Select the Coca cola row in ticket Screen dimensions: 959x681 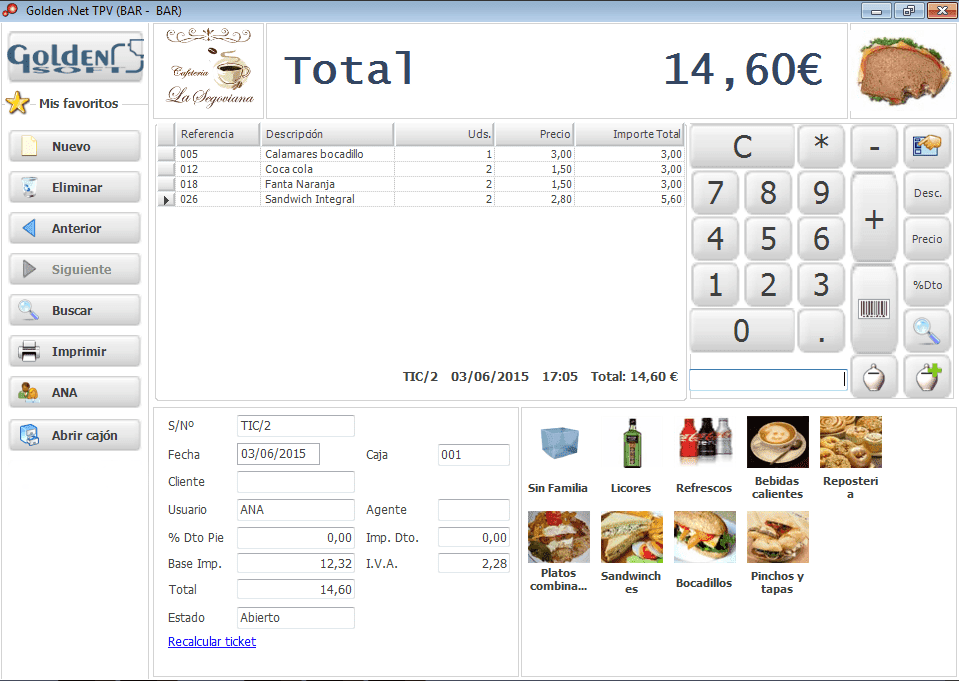click(328, 170)
